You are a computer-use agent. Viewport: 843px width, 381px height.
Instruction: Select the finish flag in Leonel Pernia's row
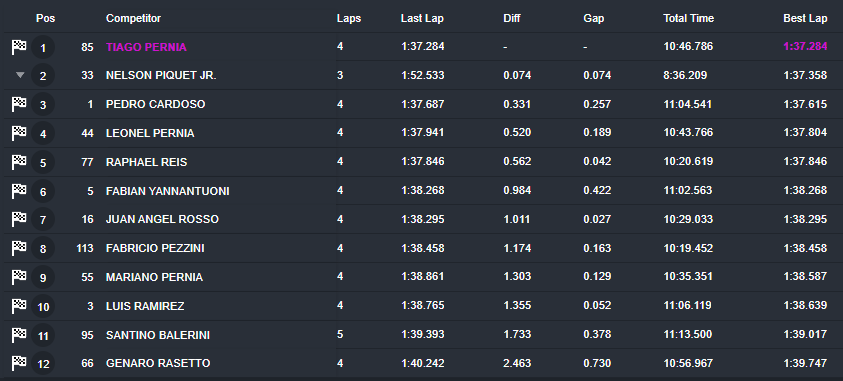point(19,133)
